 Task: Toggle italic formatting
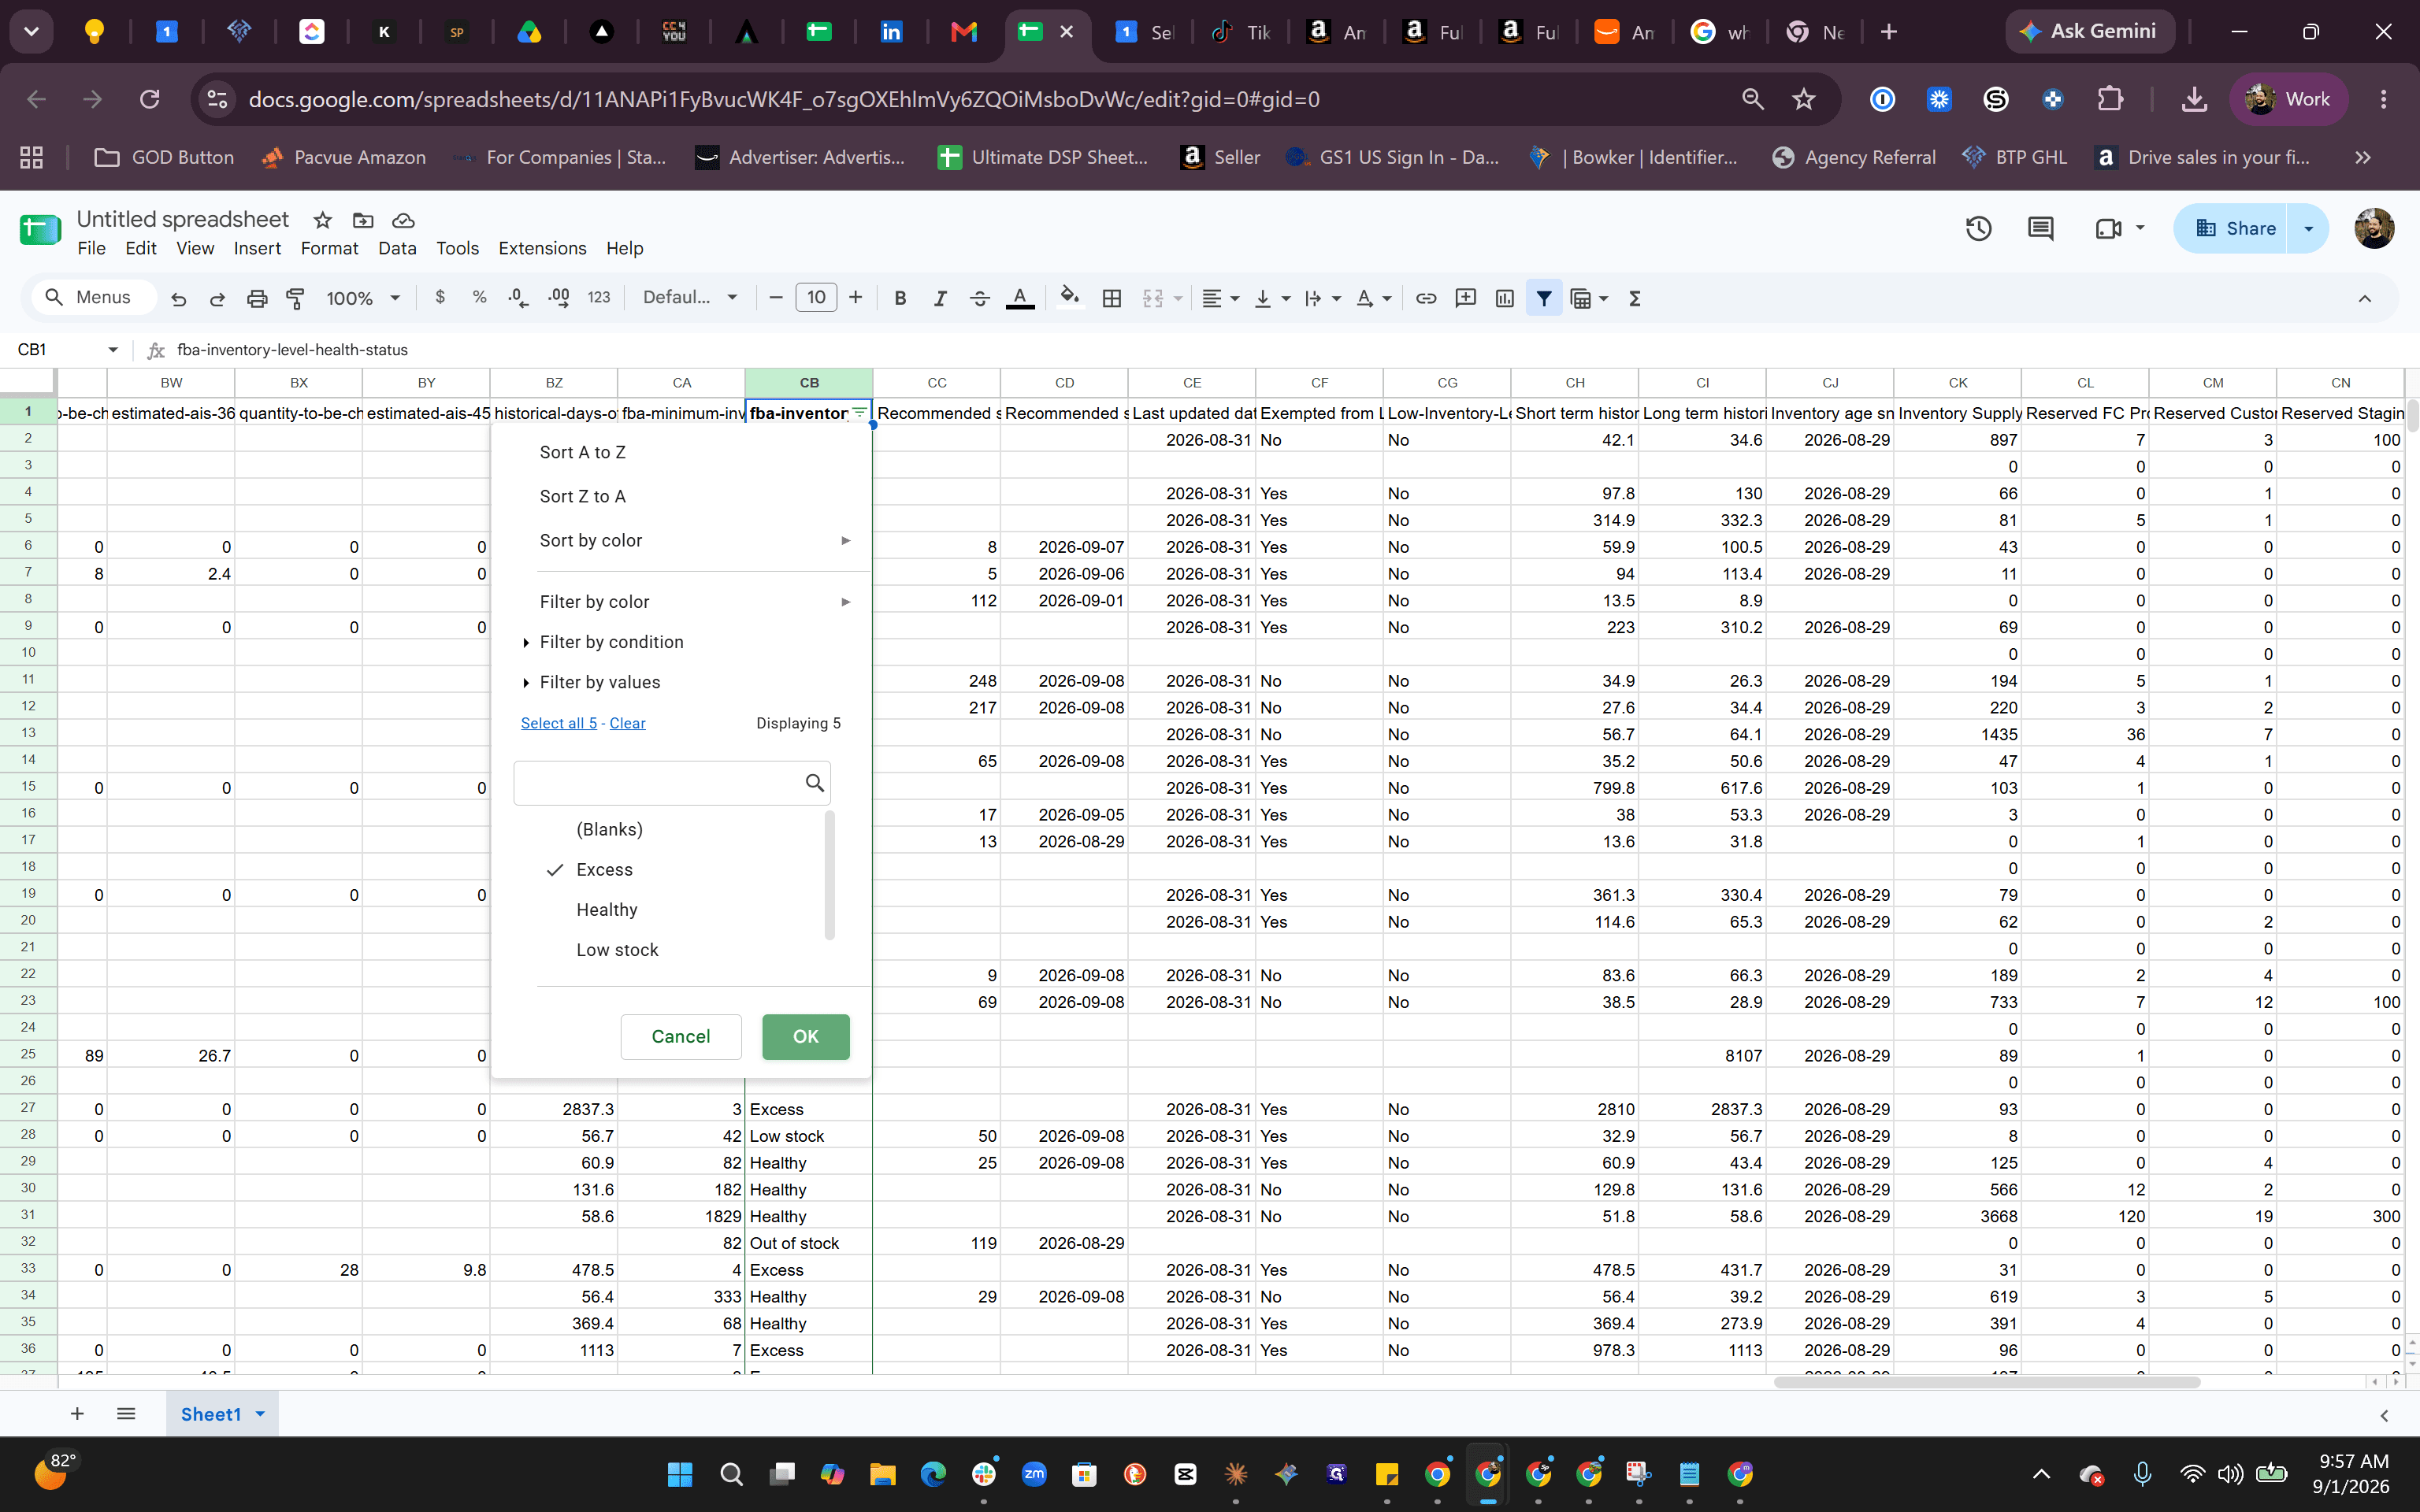point(940,298)
